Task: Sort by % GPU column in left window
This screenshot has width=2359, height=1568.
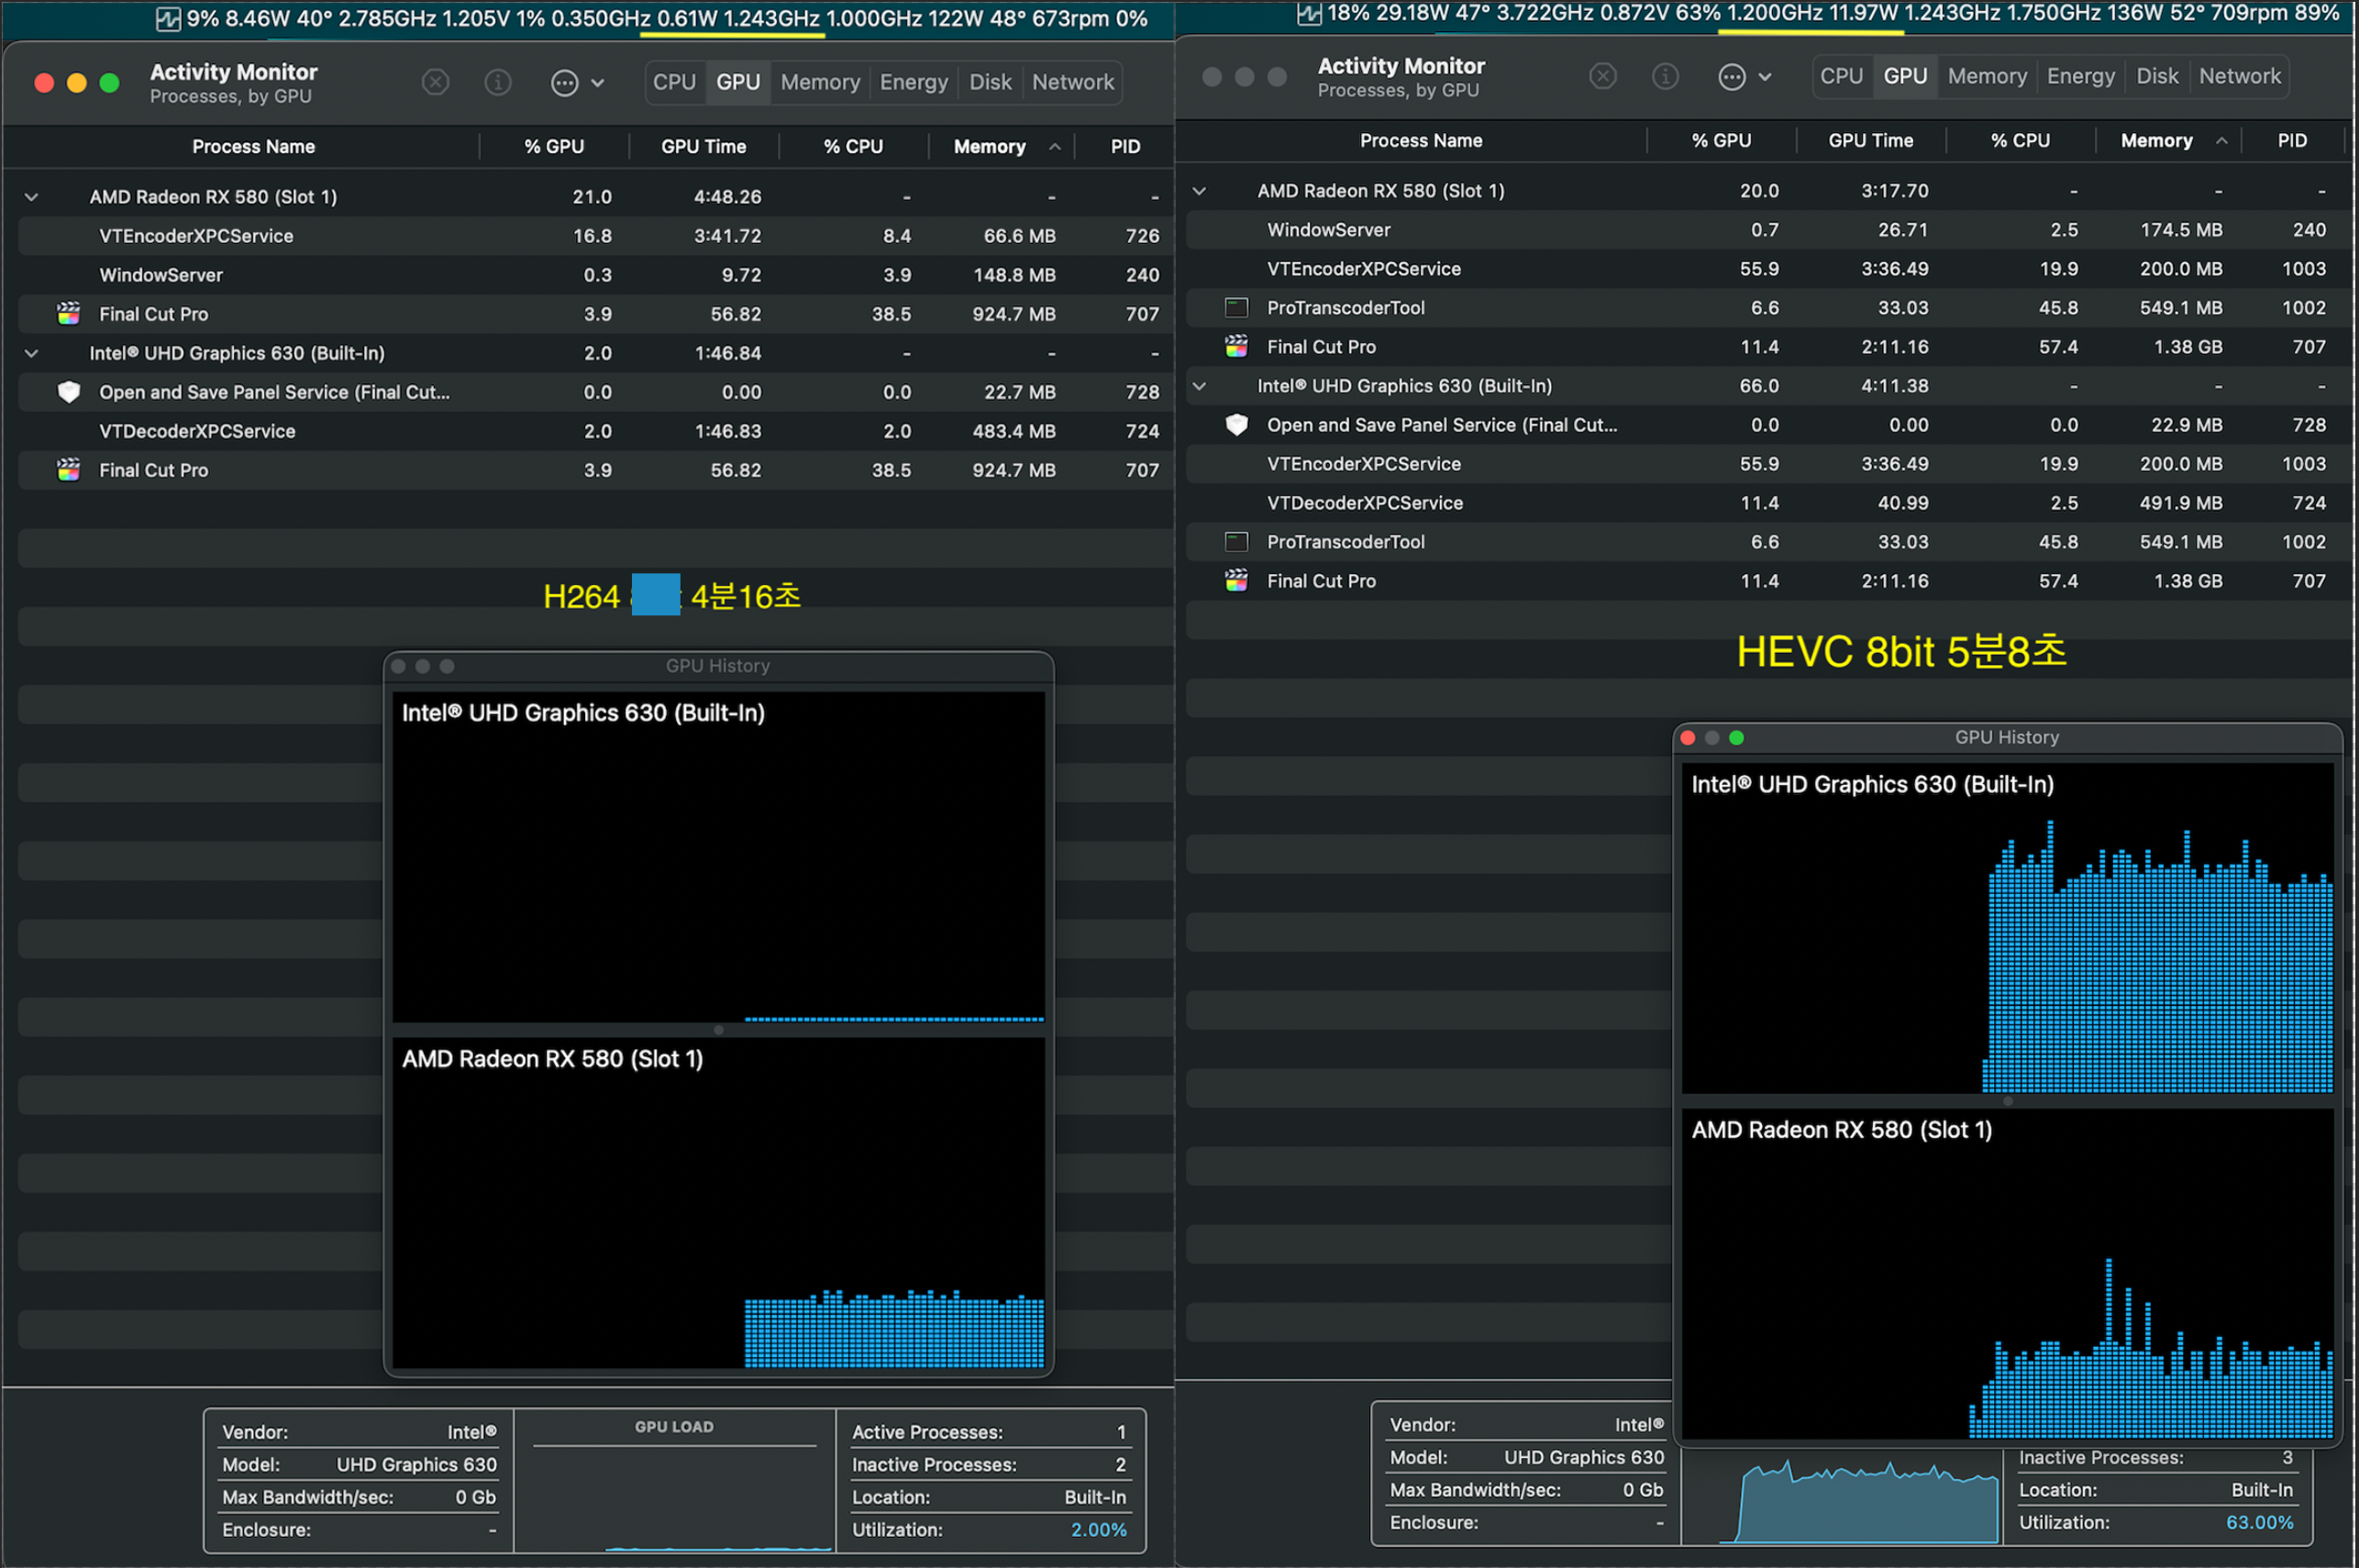Action: [554, 147]
